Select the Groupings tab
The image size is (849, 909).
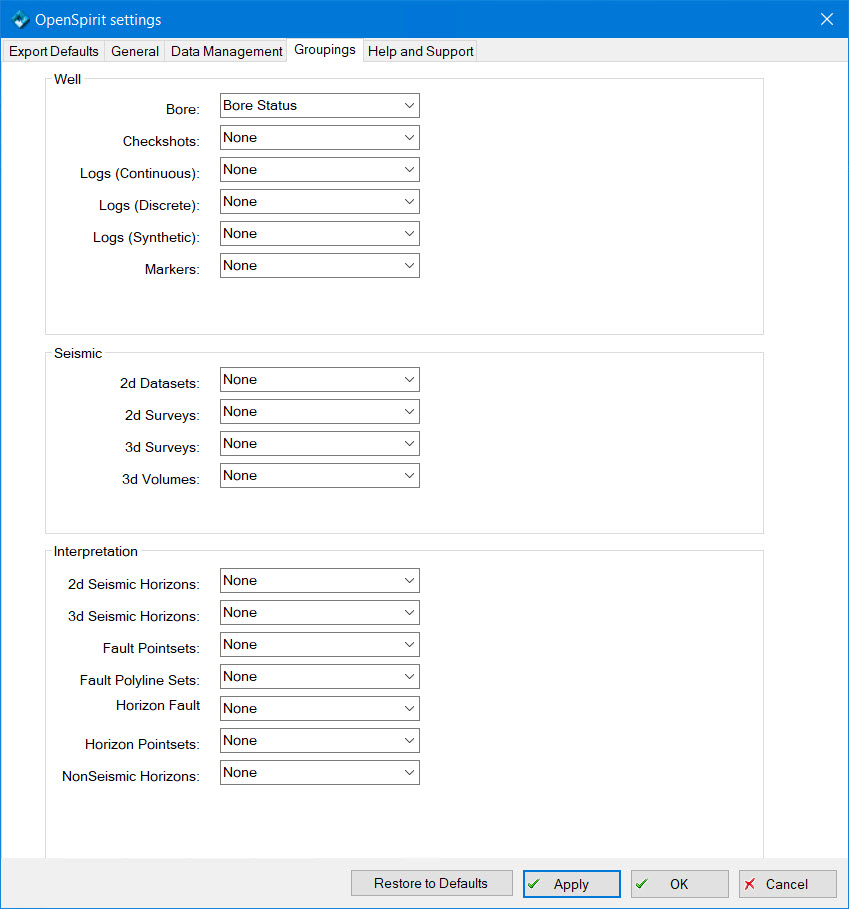[x=325, y=50]
